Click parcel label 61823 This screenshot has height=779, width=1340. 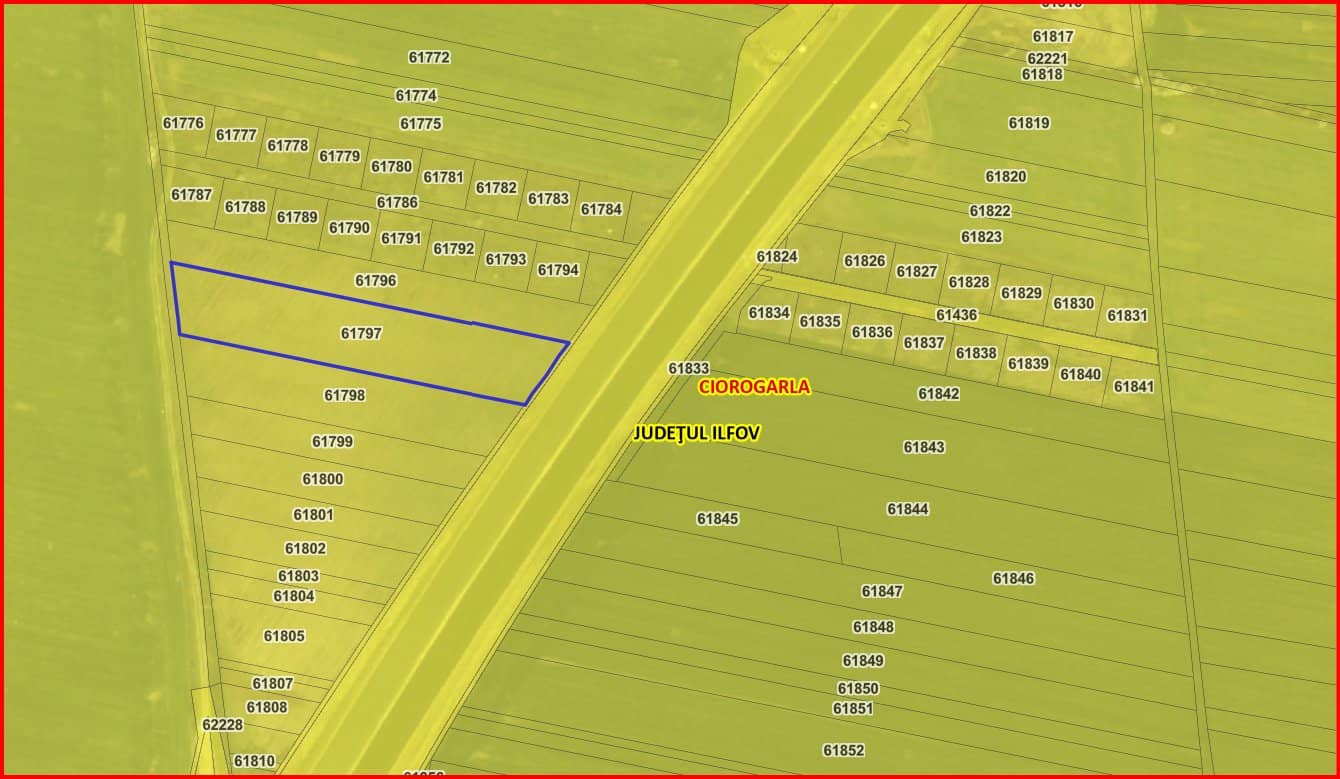pos(981,237)
